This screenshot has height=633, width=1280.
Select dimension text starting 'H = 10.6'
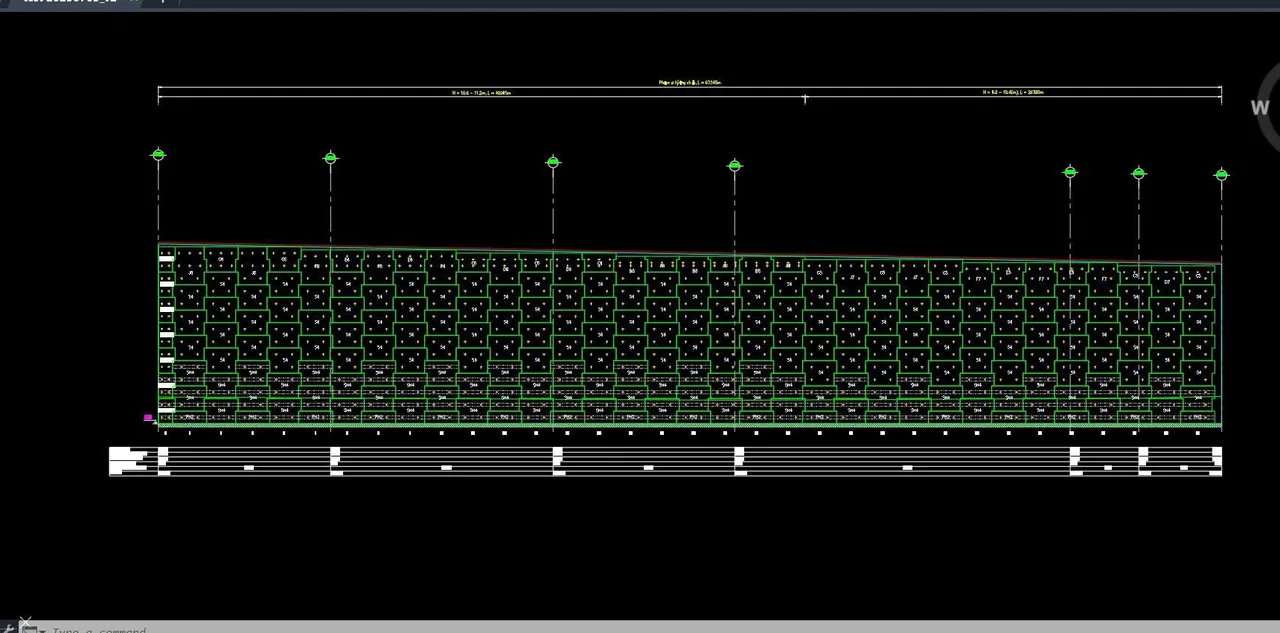481,92
